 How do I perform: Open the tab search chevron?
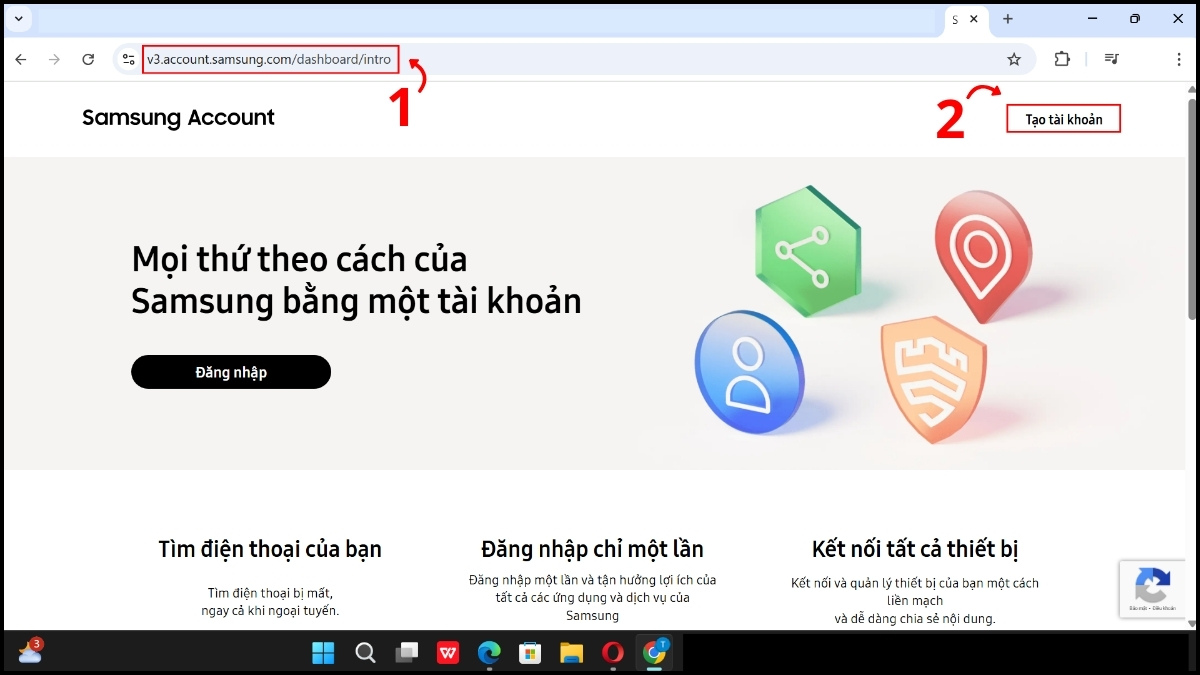[18, 18]
